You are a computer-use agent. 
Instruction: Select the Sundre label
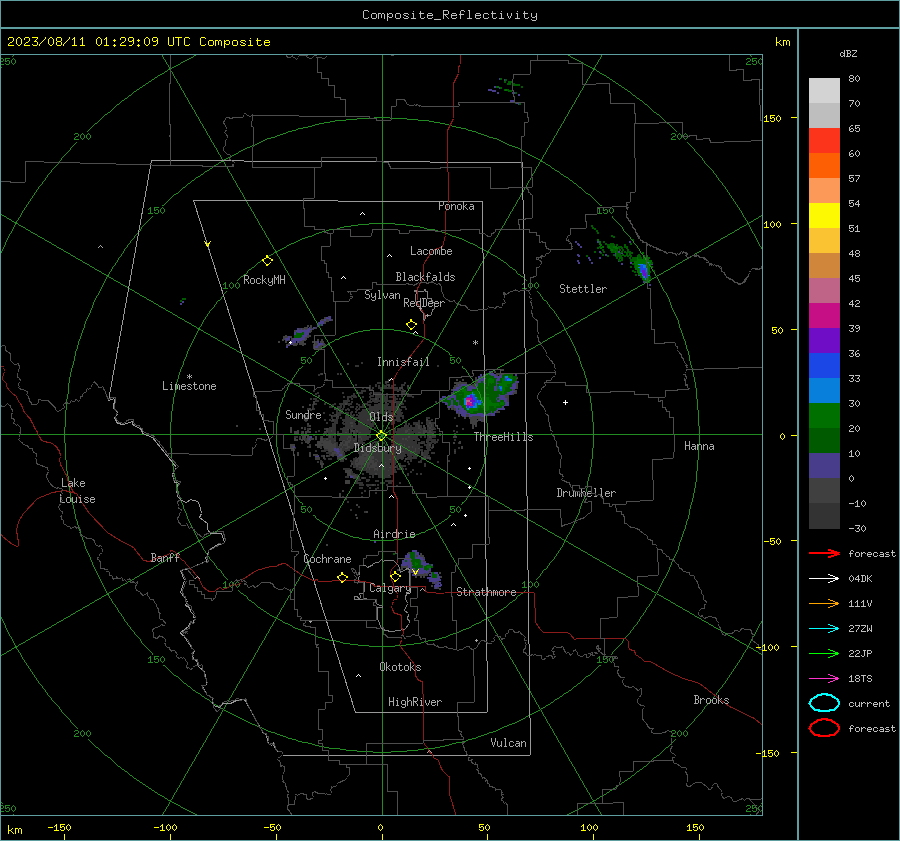click(x=303, y=414)
